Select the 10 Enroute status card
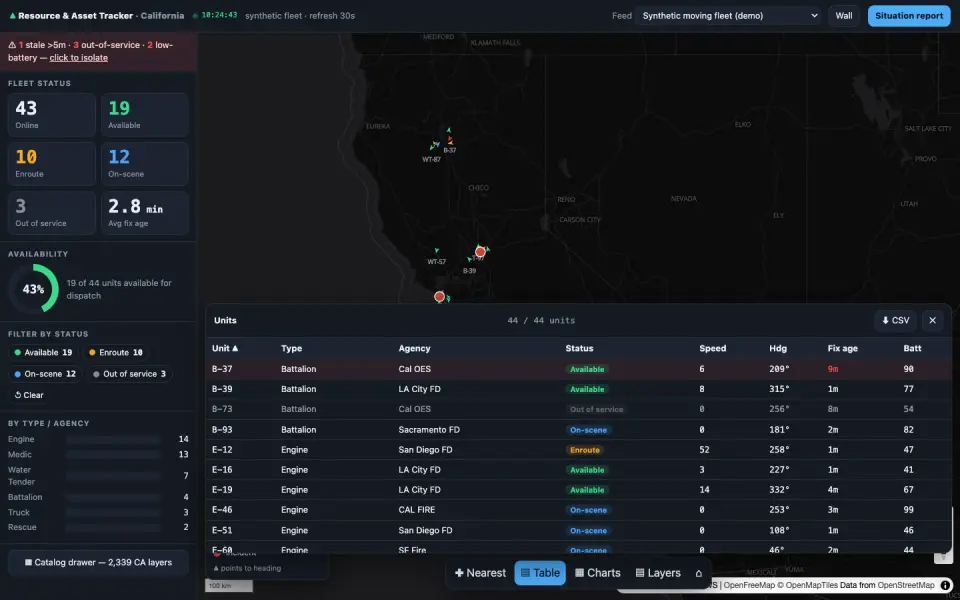 52,164
